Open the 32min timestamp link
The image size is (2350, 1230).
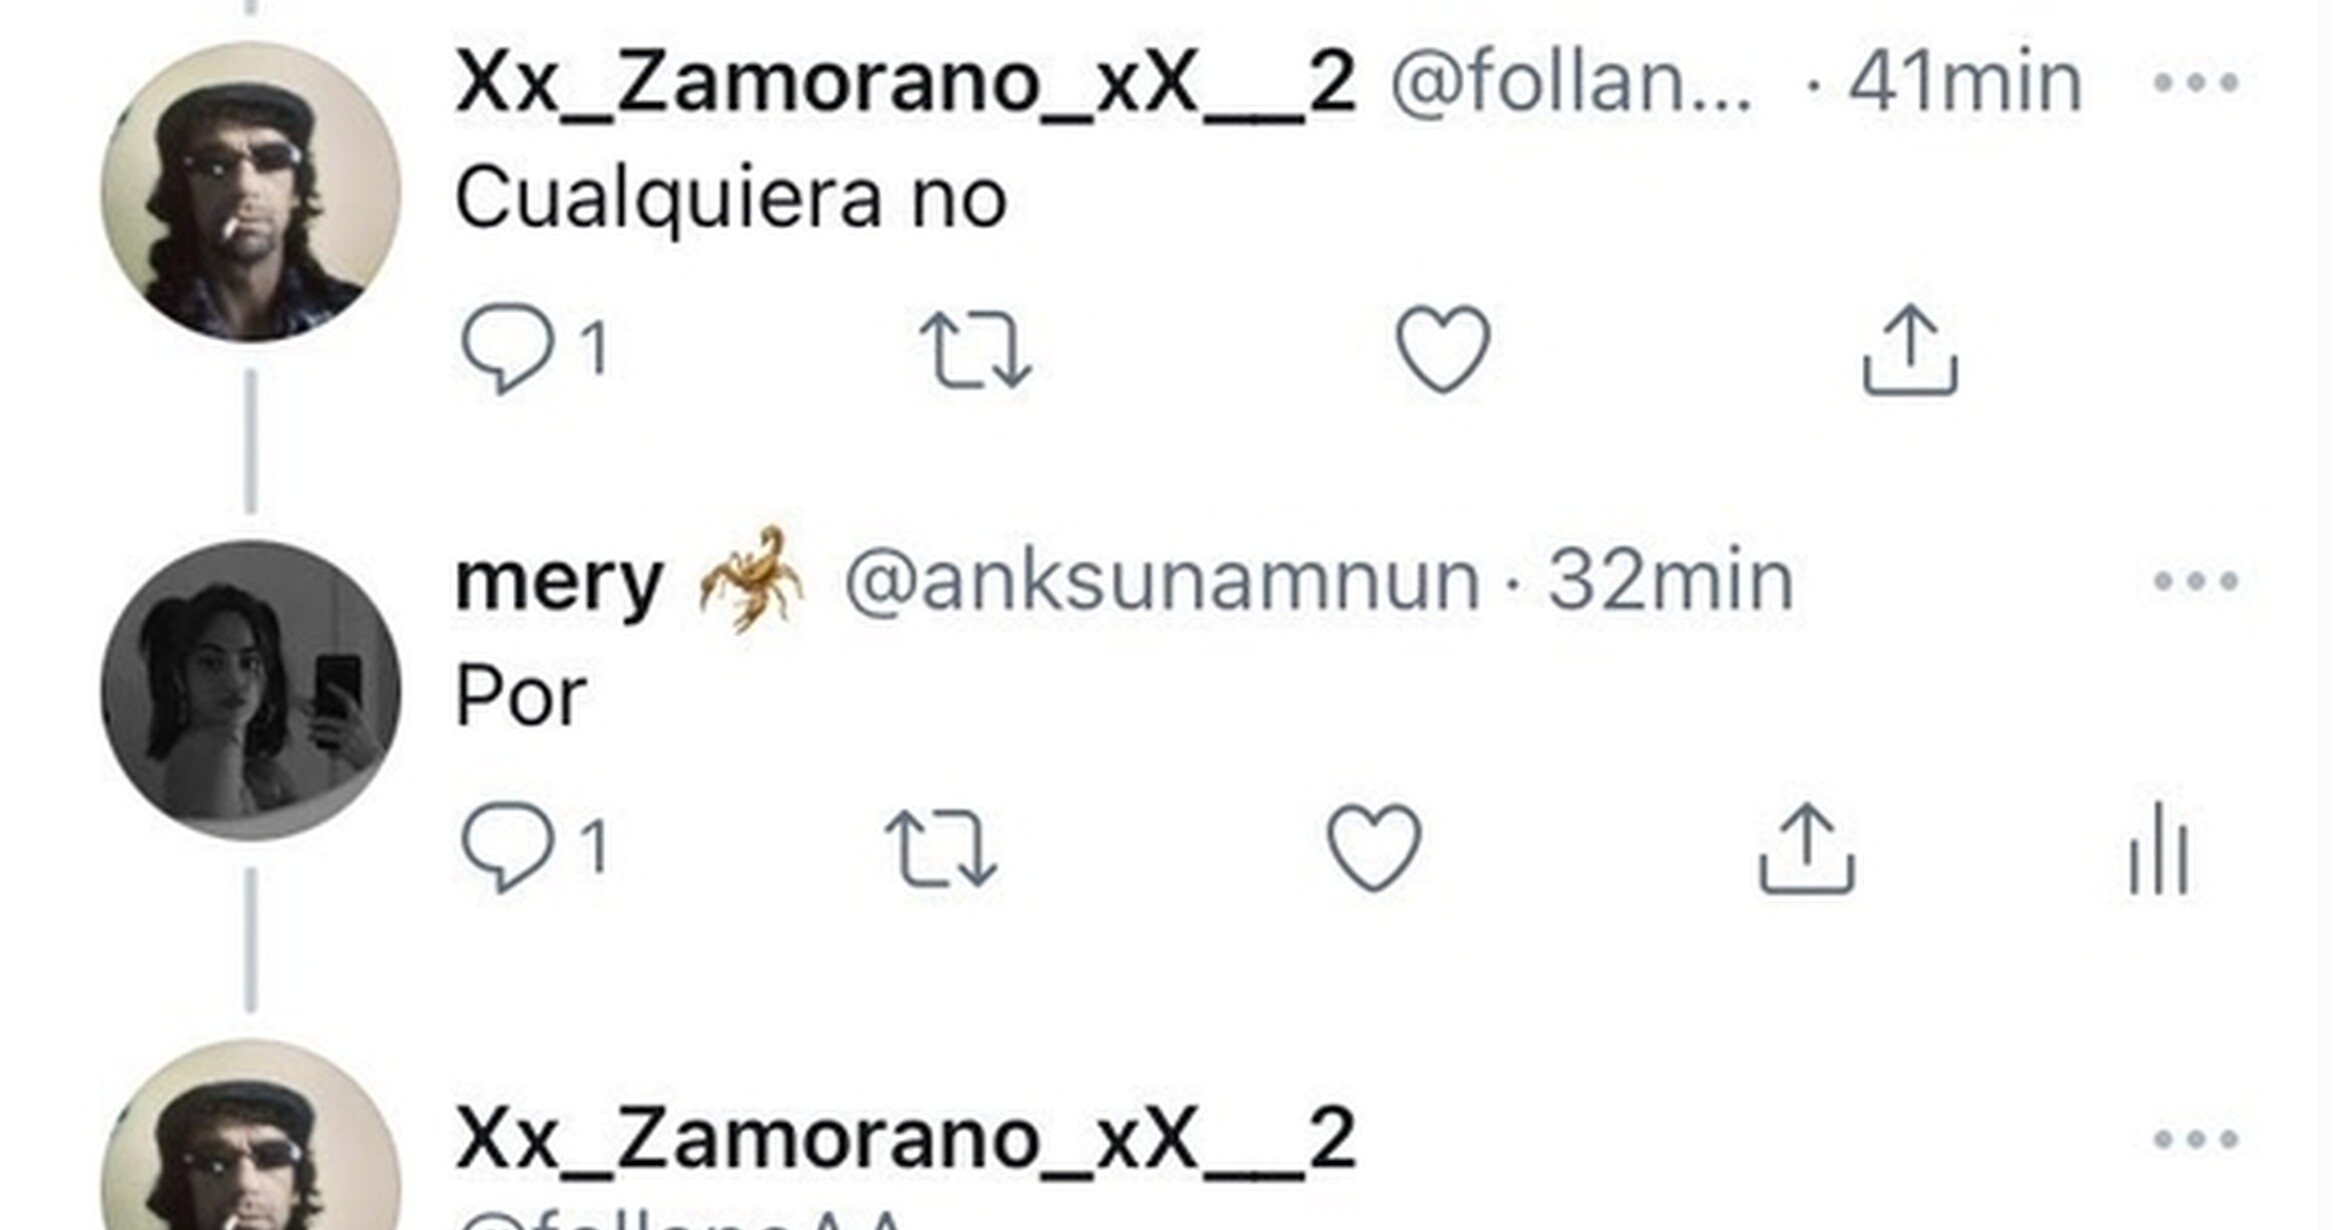click(x=1671, y=581)
